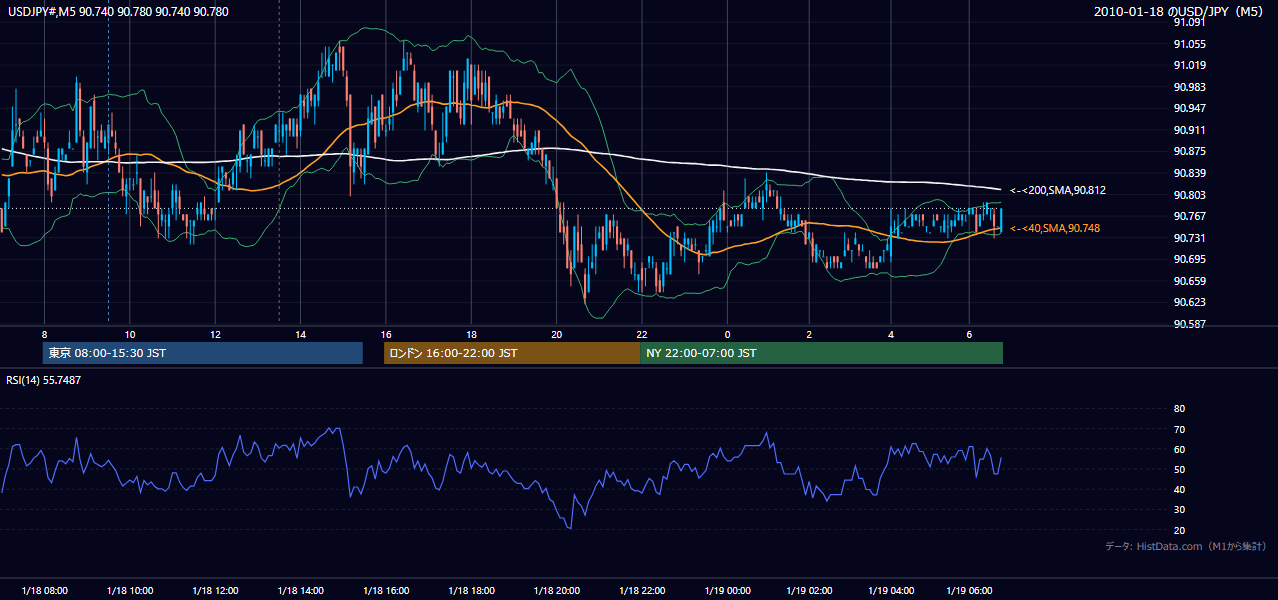The height and width of the screenshot is (600, 1278).
Task: Click the 1/18 14:00 time axis label
Action: pyautogui.click(x=301, y=590)
